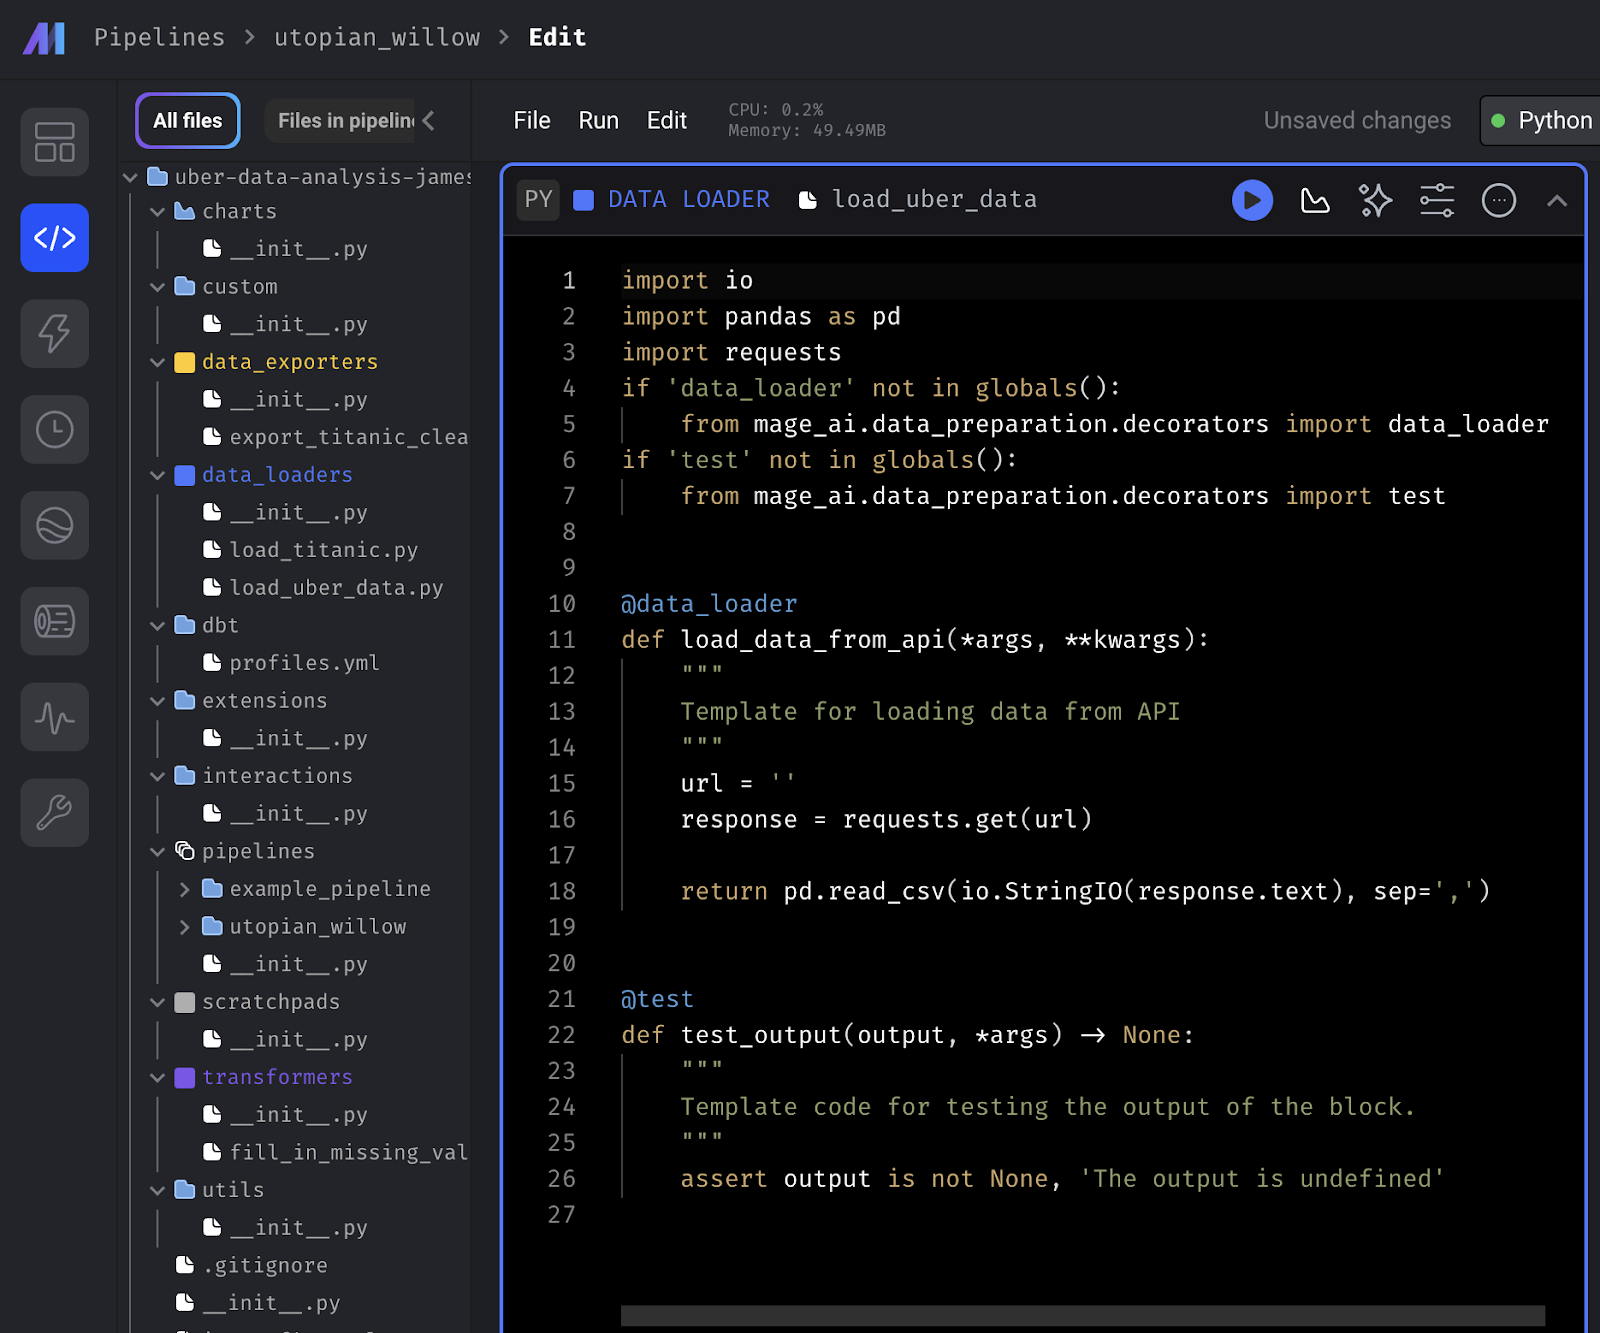Run the load_uber_data block with play button
This screenshot has height=1333, width=1600.
pyautogui.click(x=1252, y=200)
